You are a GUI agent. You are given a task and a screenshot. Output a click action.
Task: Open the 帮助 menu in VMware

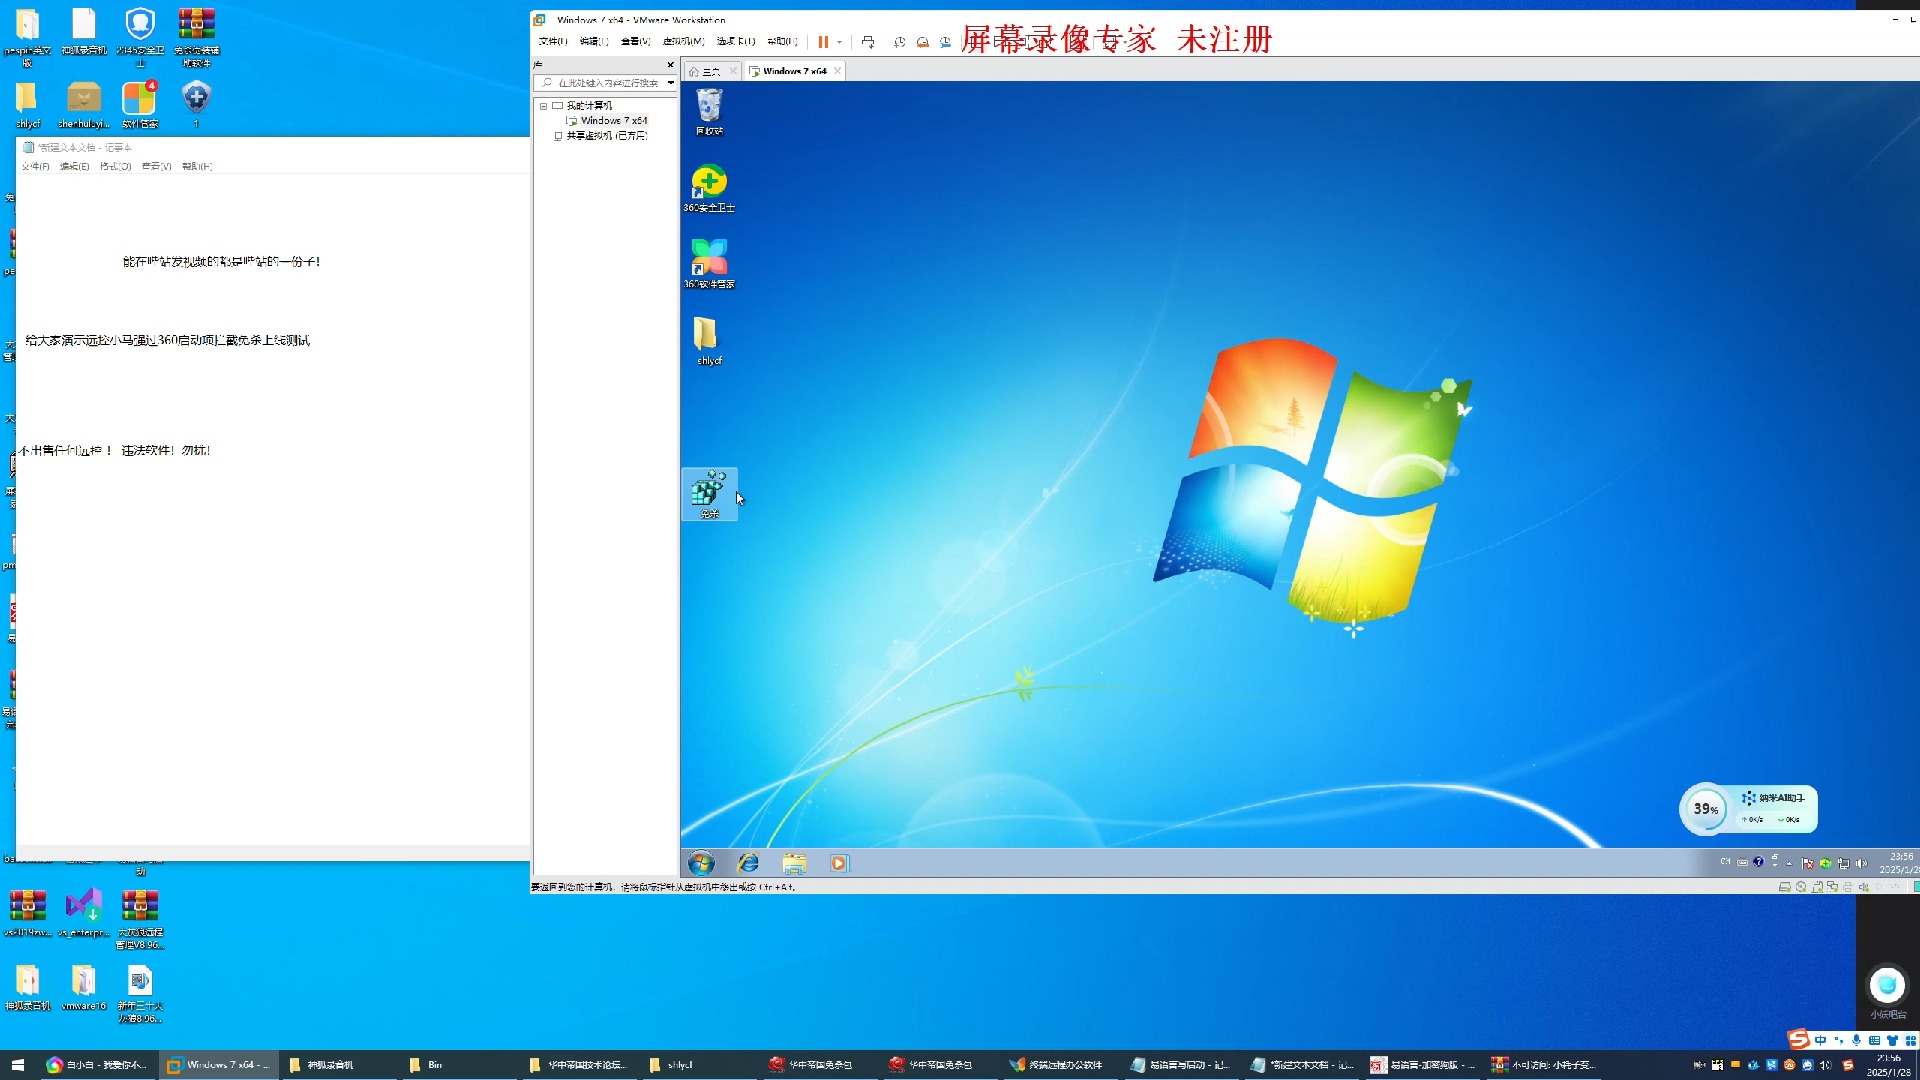782,42
